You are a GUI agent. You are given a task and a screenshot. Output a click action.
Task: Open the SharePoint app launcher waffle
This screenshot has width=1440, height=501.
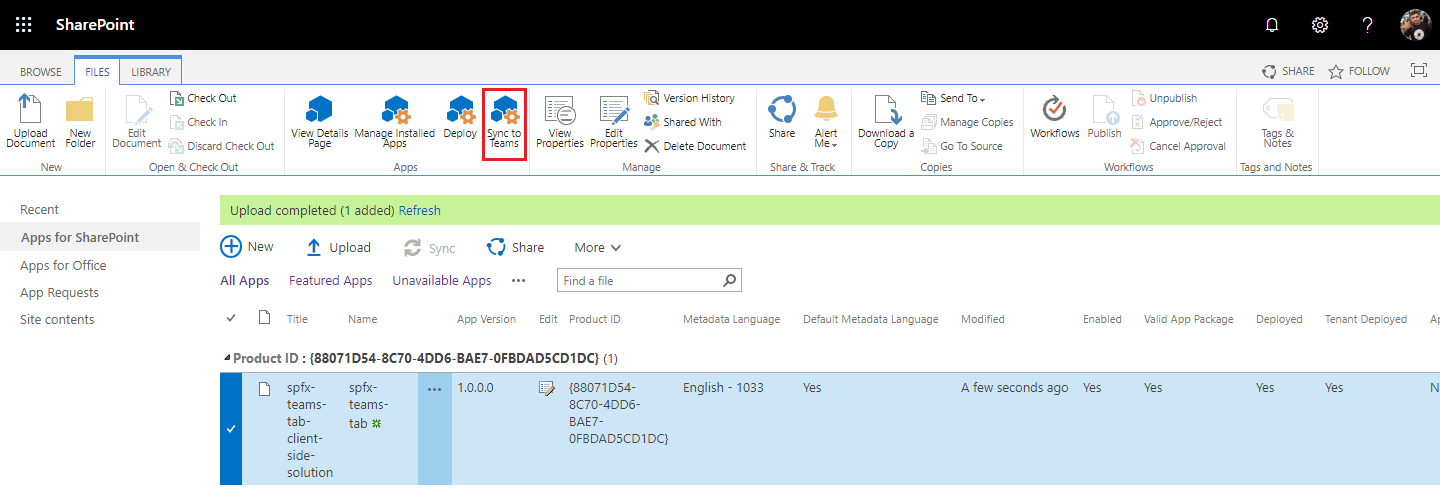[x=24, y=25]
